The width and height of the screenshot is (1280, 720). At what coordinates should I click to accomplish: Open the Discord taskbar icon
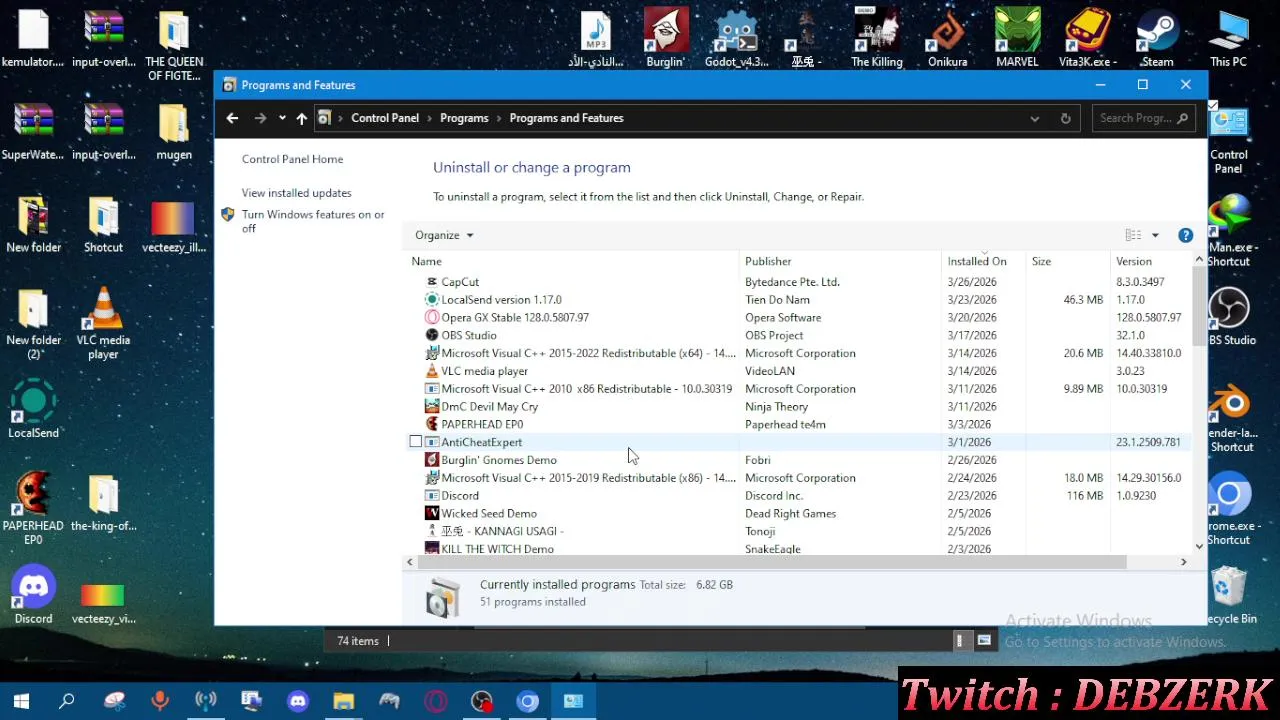pos(297,702)
